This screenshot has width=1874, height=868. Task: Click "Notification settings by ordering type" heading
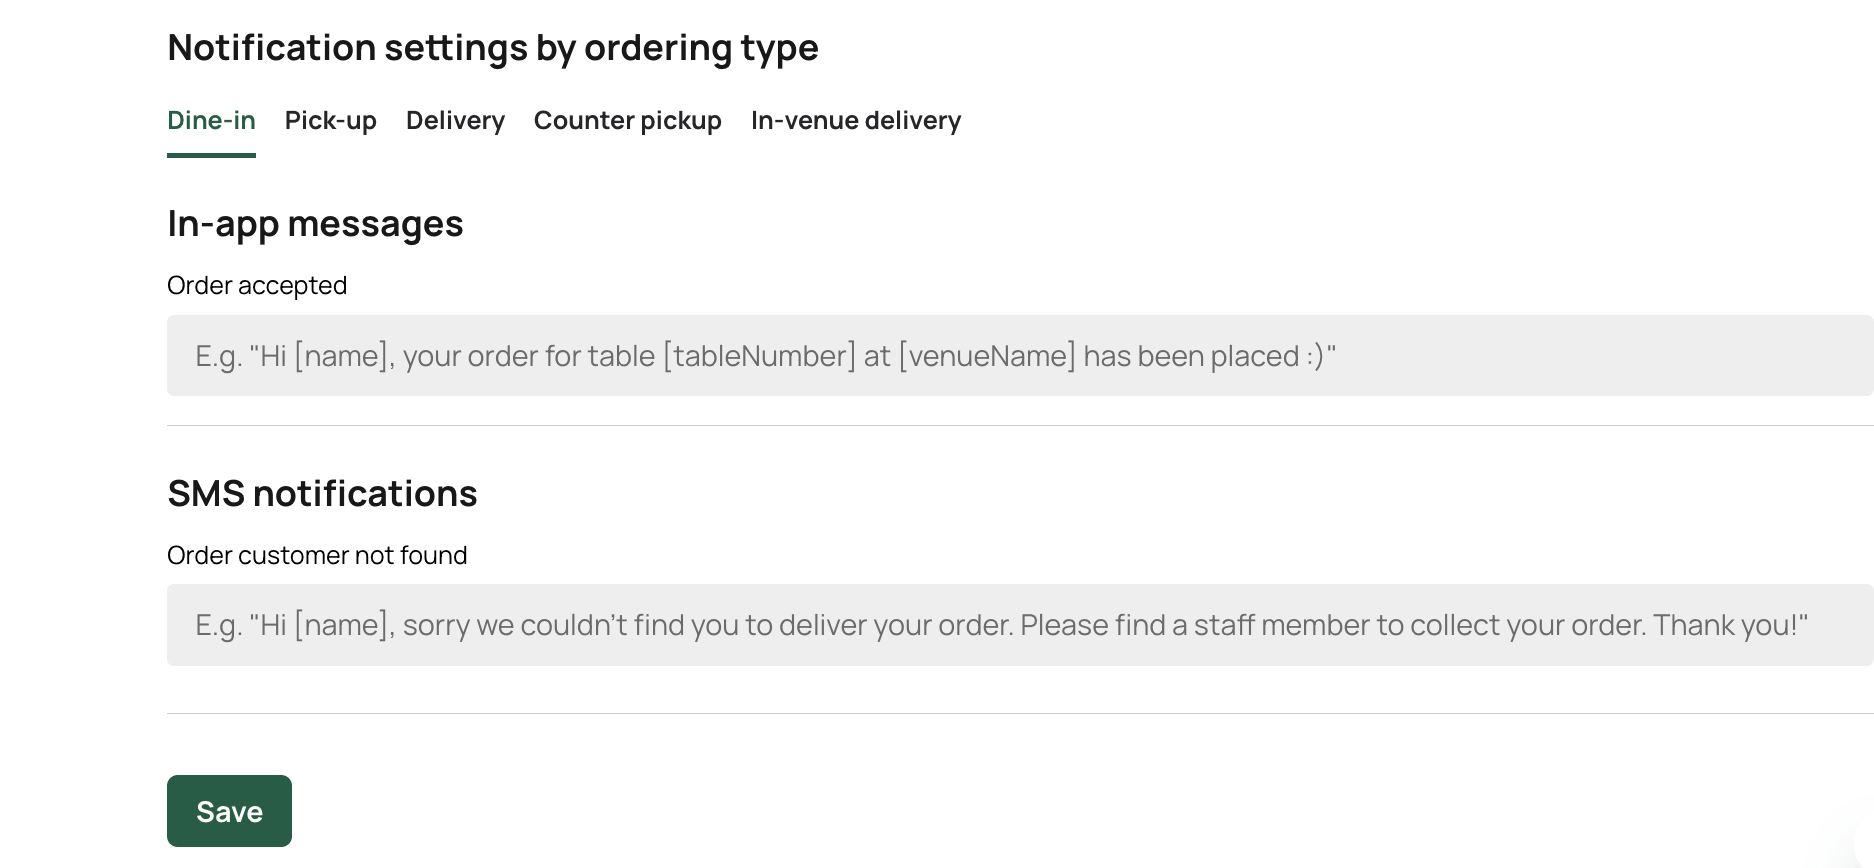[x=493, y=48]
